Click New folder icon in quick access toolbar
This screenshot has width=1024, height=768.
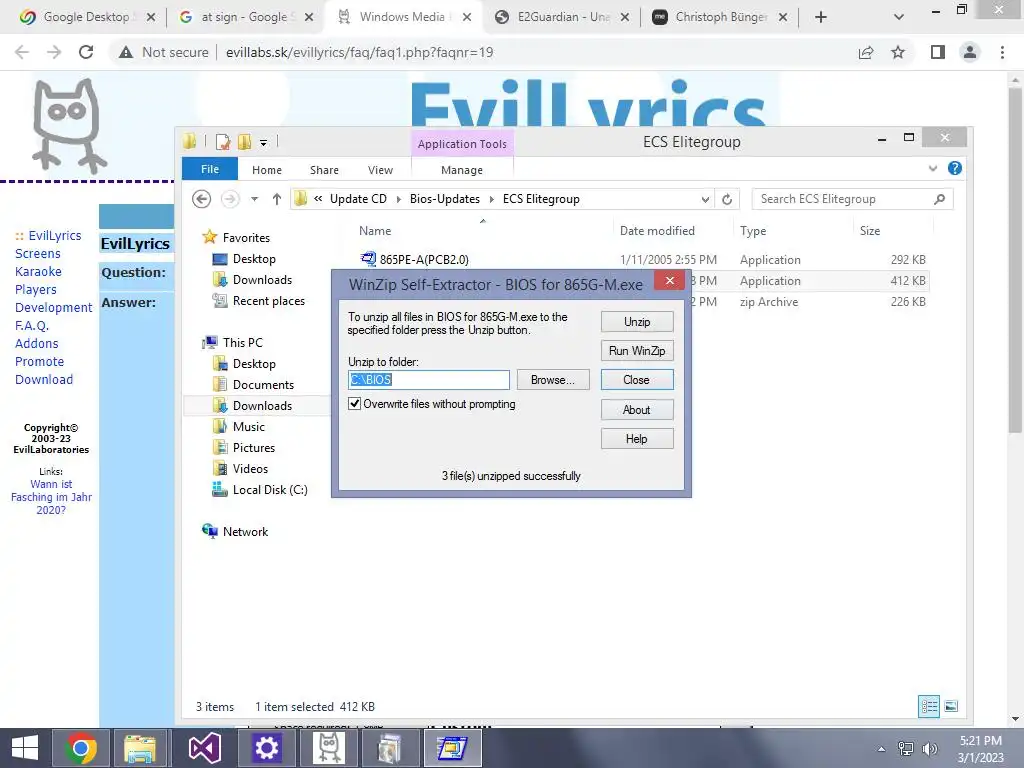click(244, 142)
